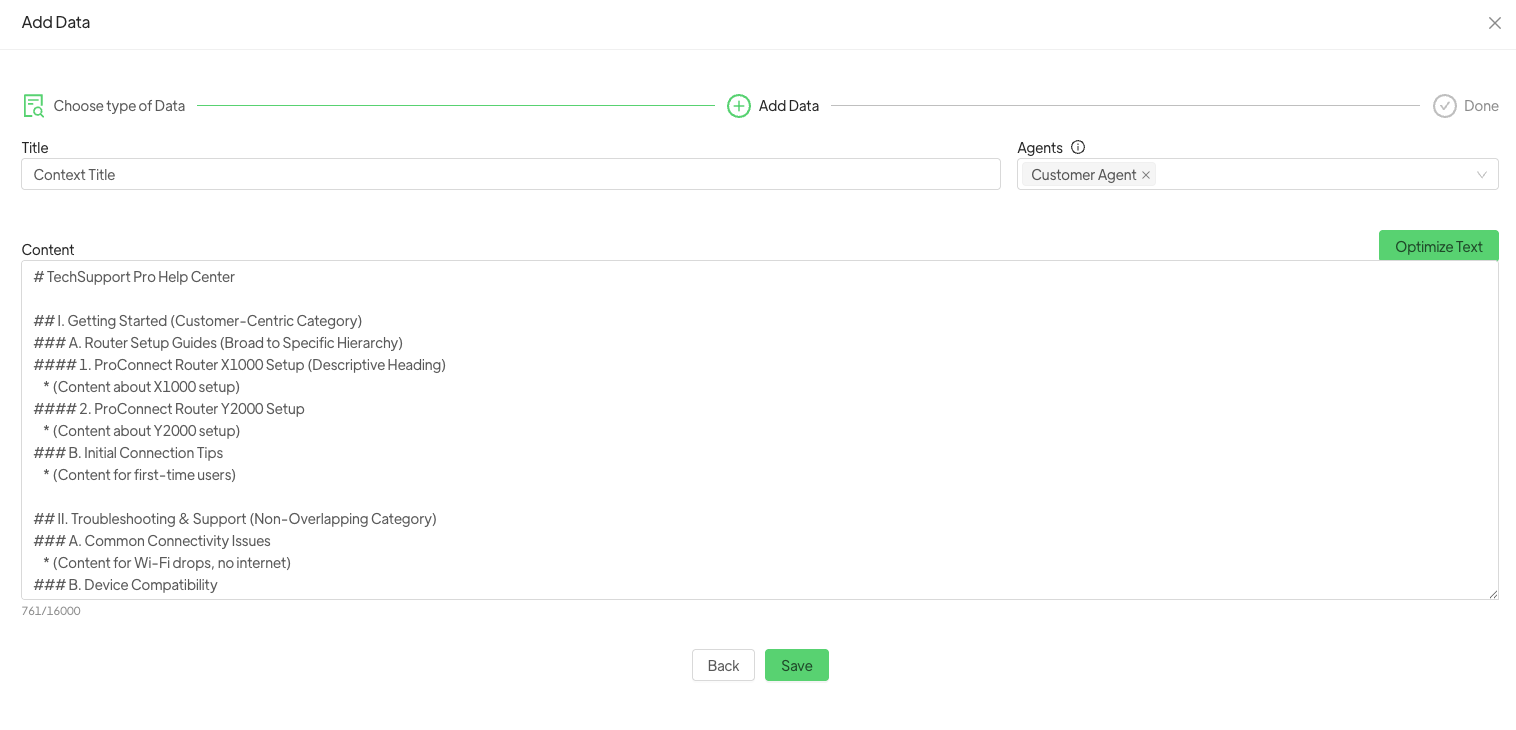The image size is (1516, 730).
Task: Click the Customer Agent tag label
Action: click(1083, 175)
